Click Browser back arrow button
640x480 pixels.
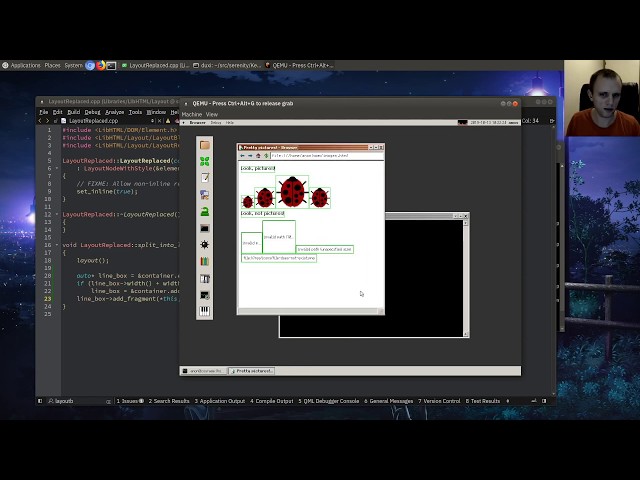(x=242, y=156)
